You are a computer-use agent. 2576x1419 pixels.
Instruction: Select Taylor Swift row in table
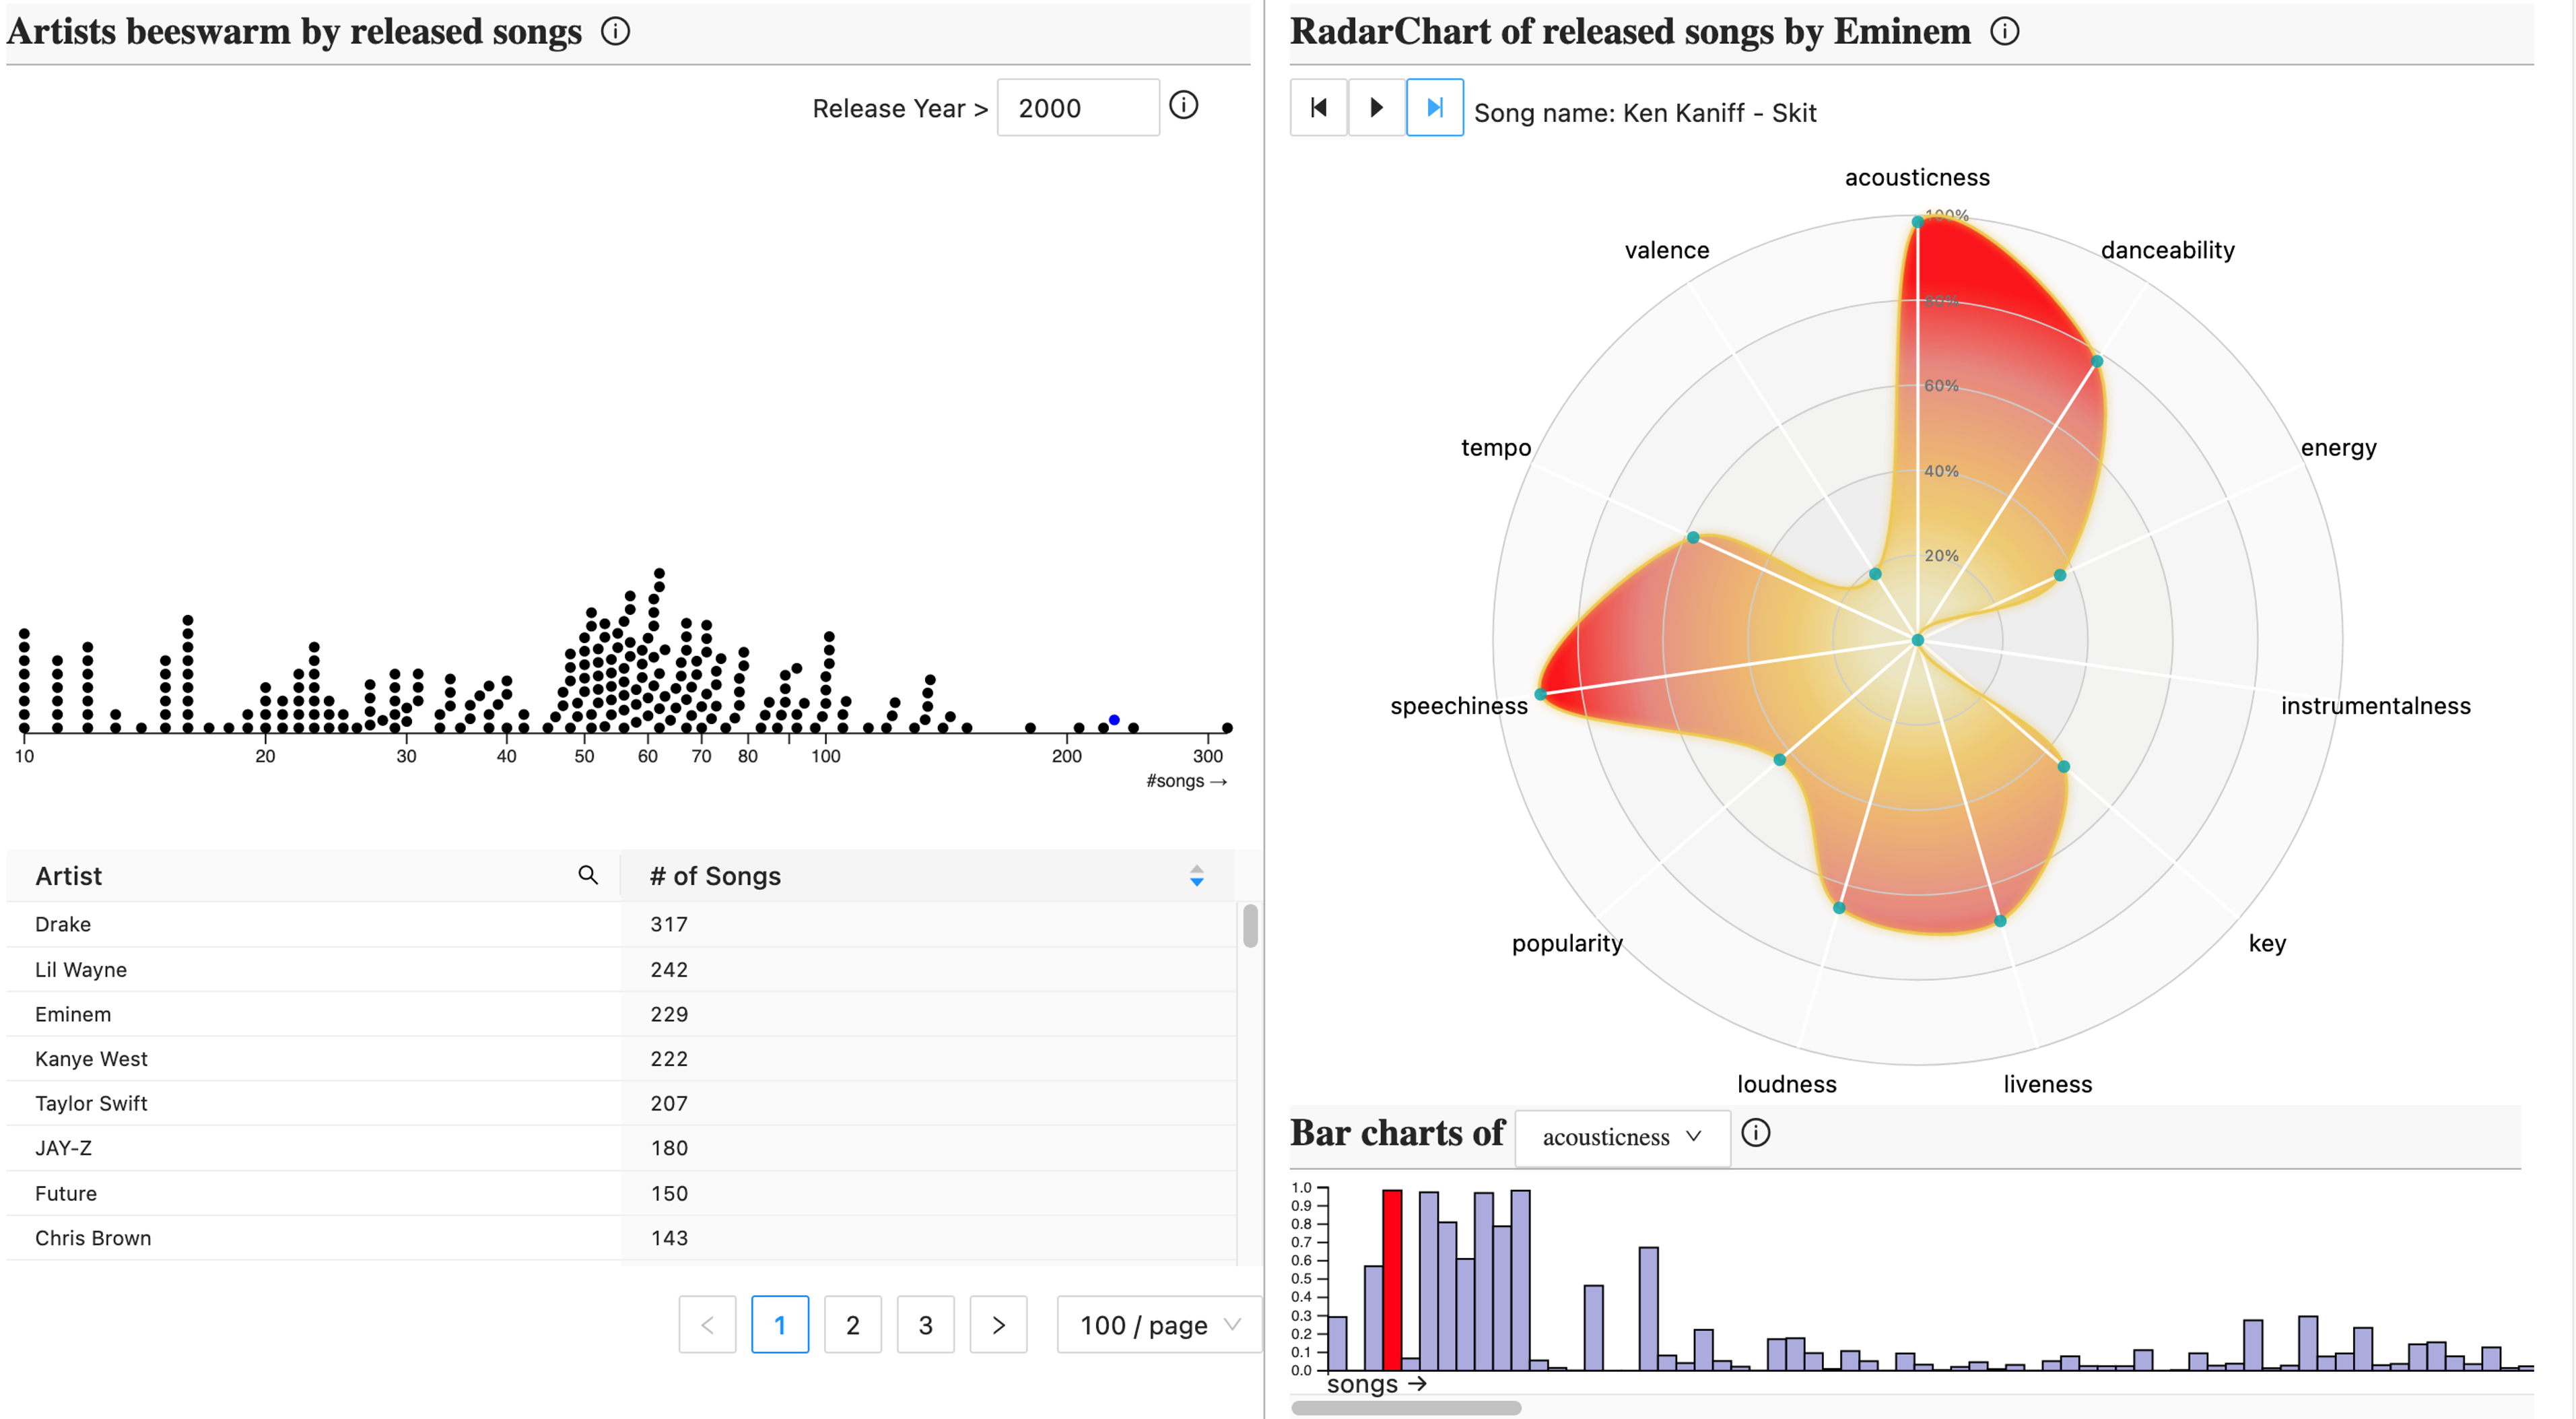click(x=91, y=1103)
